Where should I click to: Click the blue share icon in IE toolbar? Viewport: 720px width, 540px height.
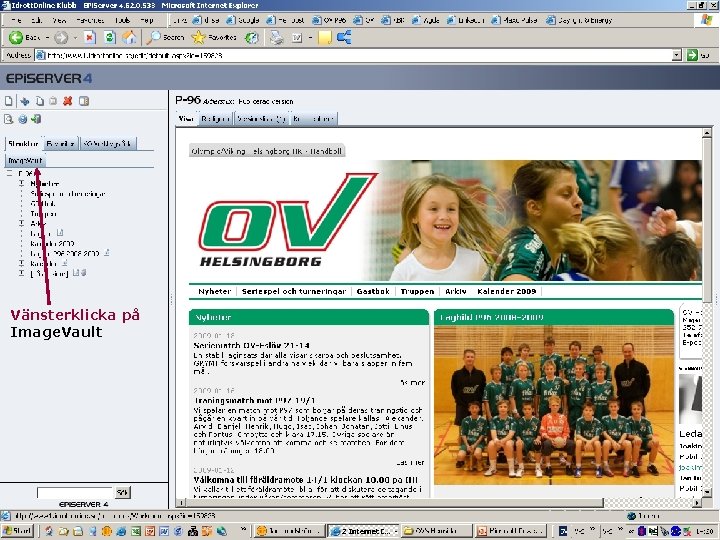344,37
